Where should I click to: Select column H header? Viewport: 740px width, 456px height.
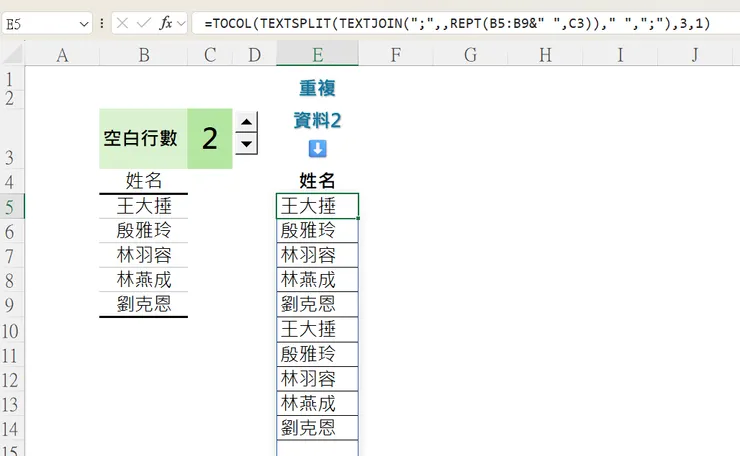(x=545, y=55)
